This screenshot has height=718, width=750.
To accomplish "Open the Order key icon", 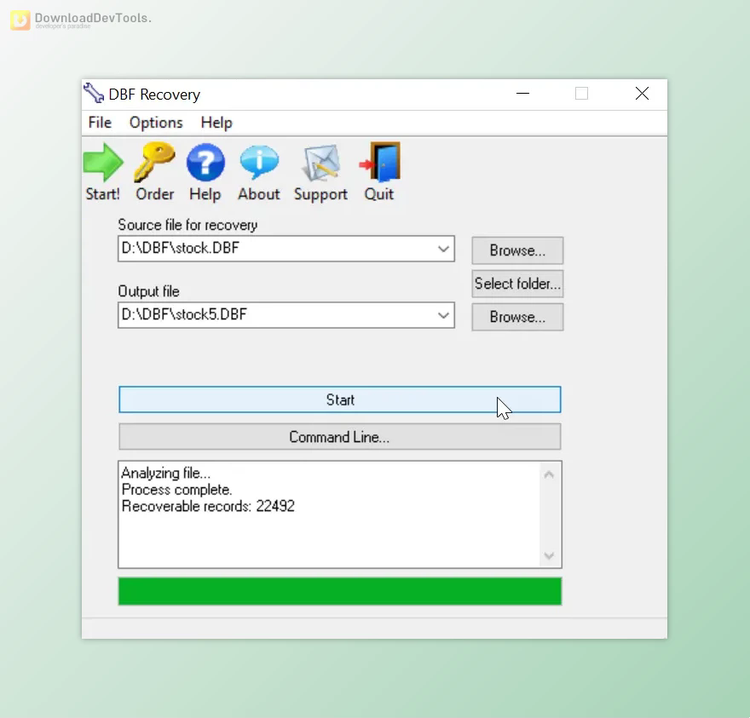I will pos(154,162).
